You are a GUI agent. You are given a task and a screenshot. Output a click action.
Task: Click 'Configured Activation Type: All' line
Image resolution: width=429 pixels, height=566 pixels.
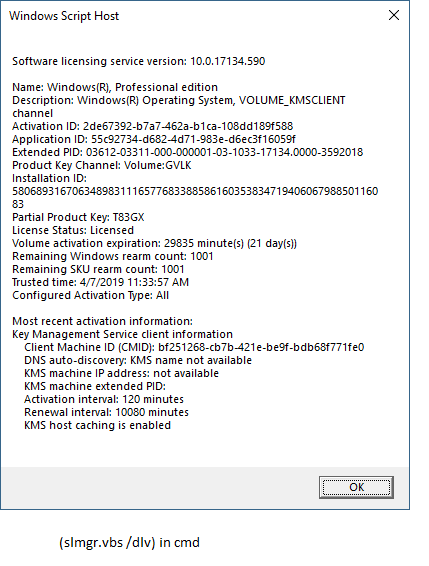coord(90,295)
